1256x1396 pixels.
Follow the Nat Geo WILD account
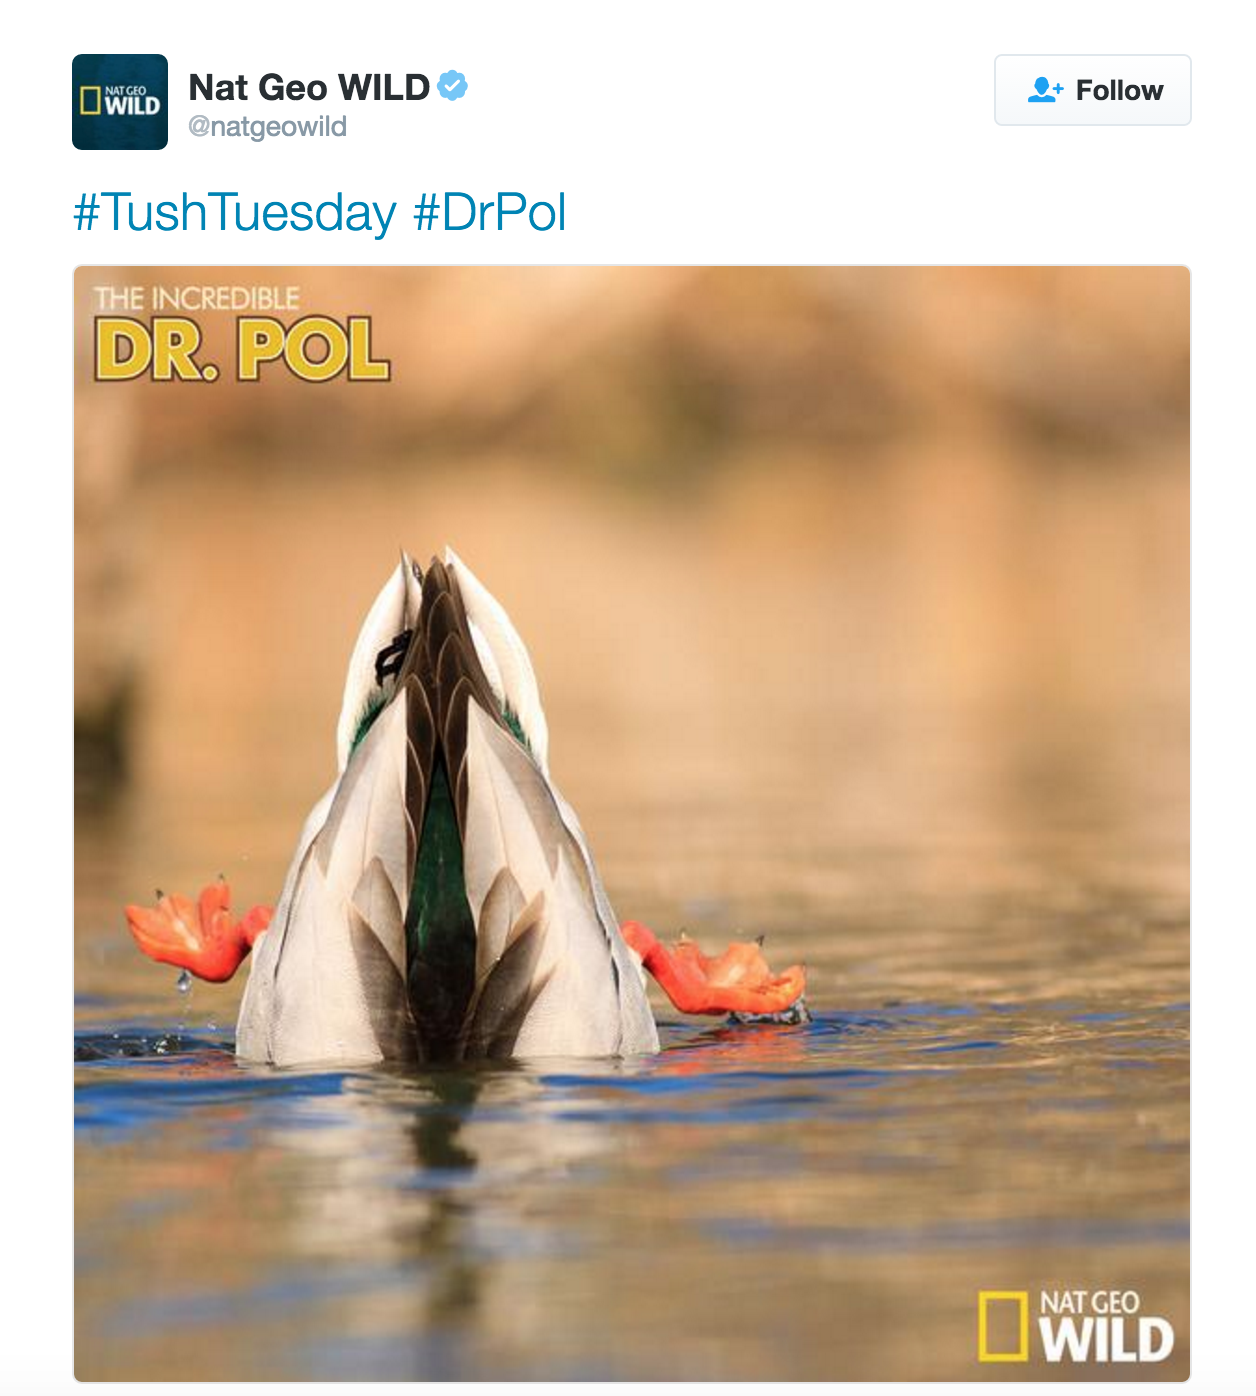(x=1092, y=90)
